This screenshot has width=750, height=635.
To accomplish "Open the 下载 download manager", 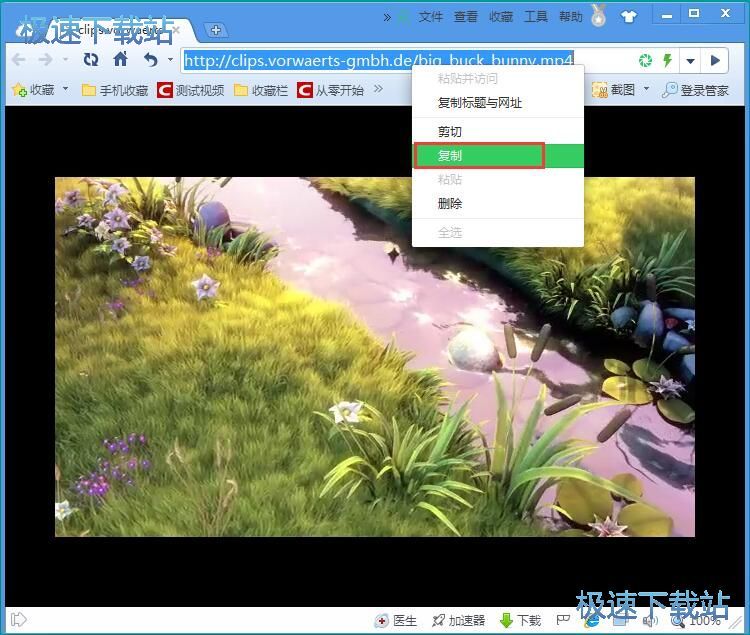I will [520, 621].
